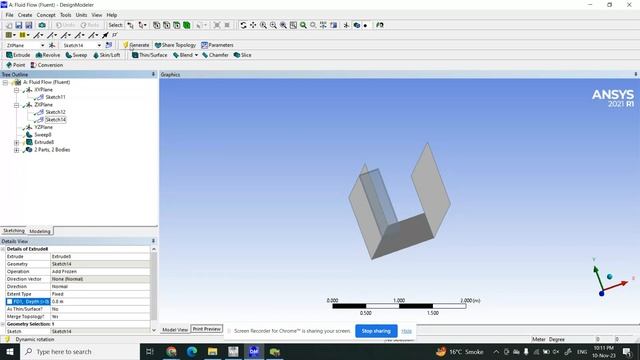640x360 pixels.
Task: Click the Details View scrollbar down arrow
Action: pyautogui.click(x=154, y=330)
